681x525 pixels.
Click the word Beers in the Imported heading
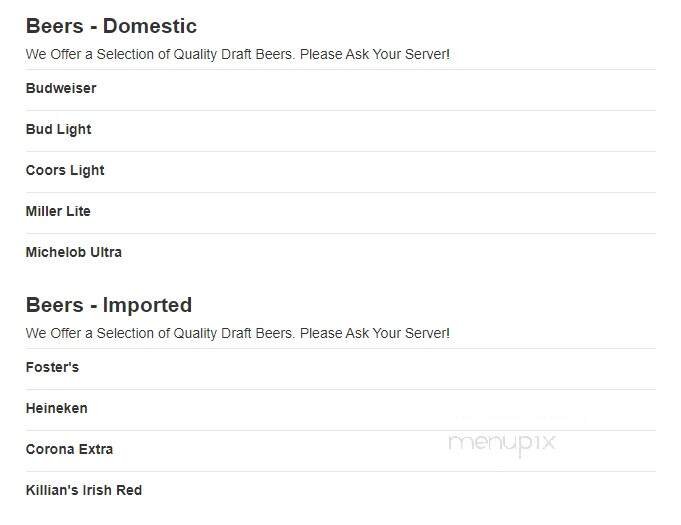click(x=54, y=305)
